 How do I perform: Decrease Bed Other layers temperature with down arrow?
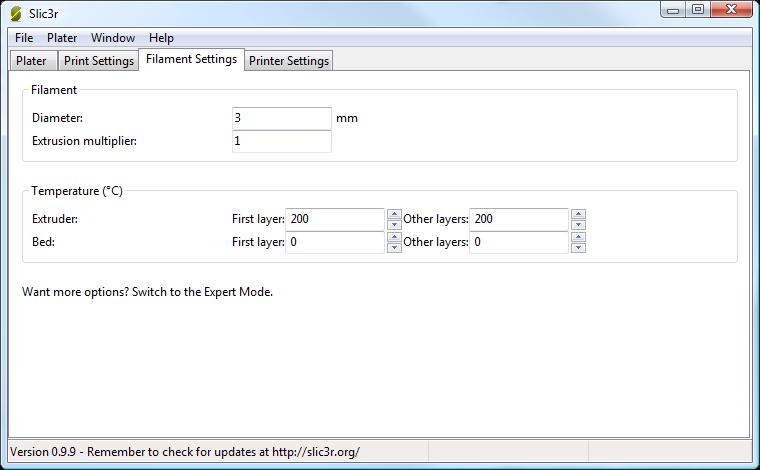pos(578,247)
